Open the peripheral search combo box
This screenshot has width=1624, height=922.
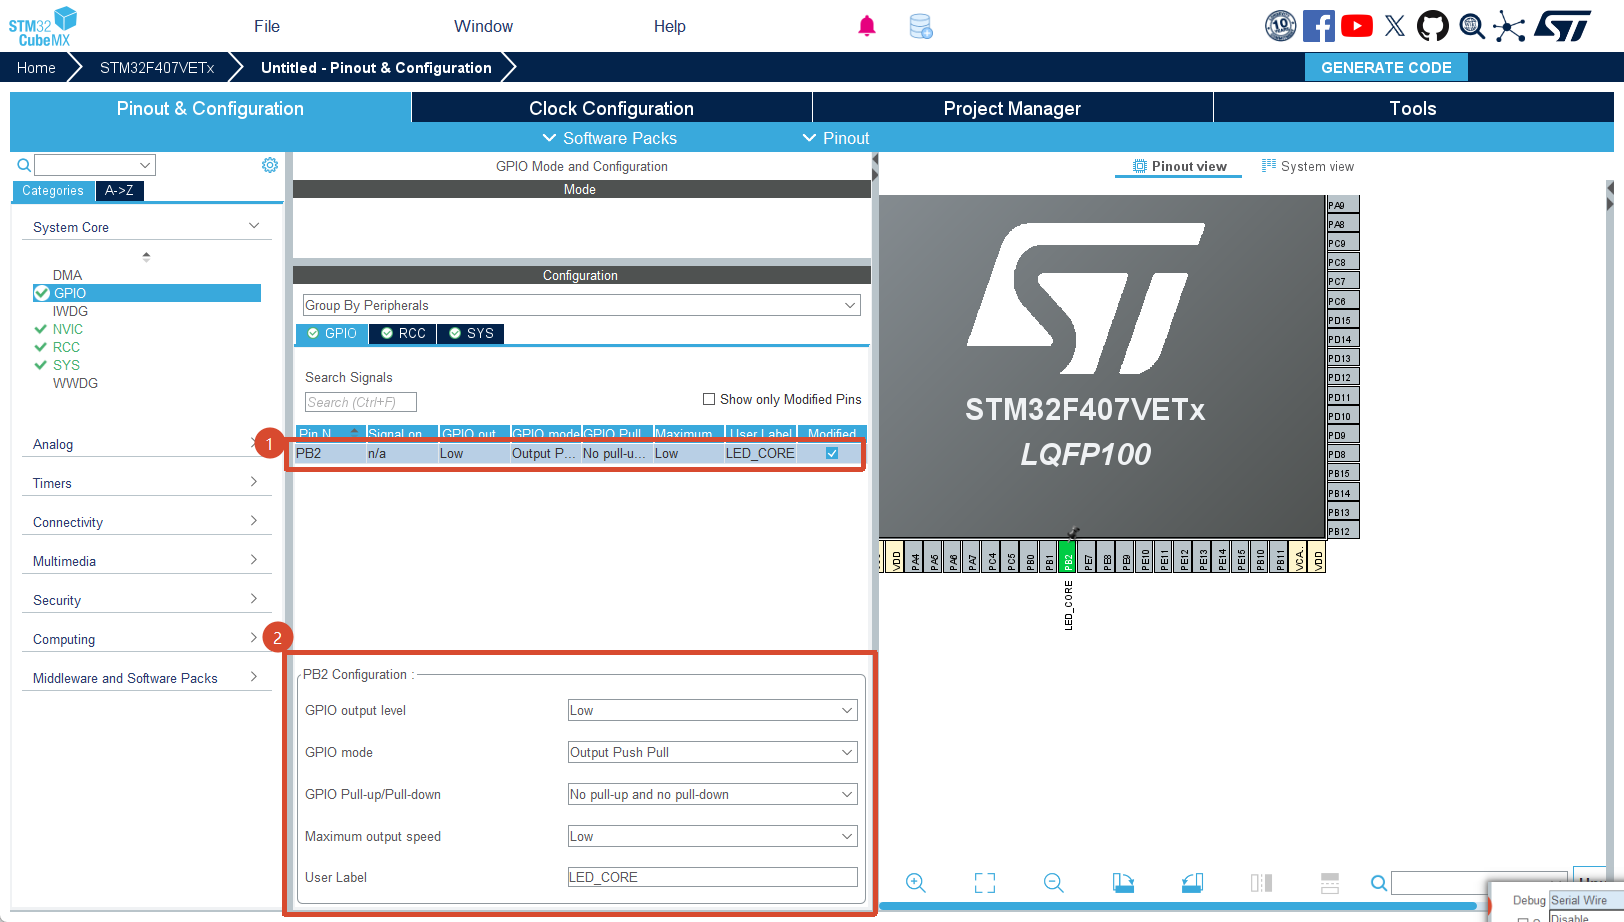(x=95, y=165)
